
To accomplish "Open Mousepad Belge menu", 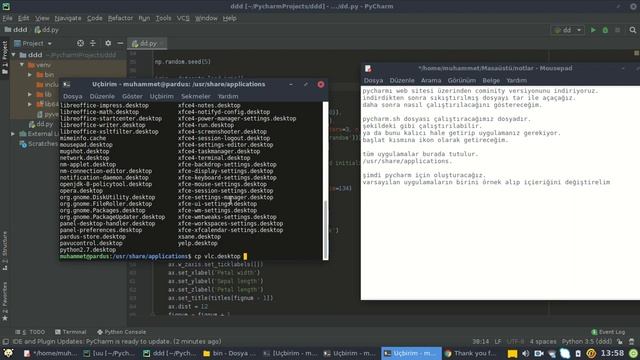I will pyautogui.click(x=491, y=80).
